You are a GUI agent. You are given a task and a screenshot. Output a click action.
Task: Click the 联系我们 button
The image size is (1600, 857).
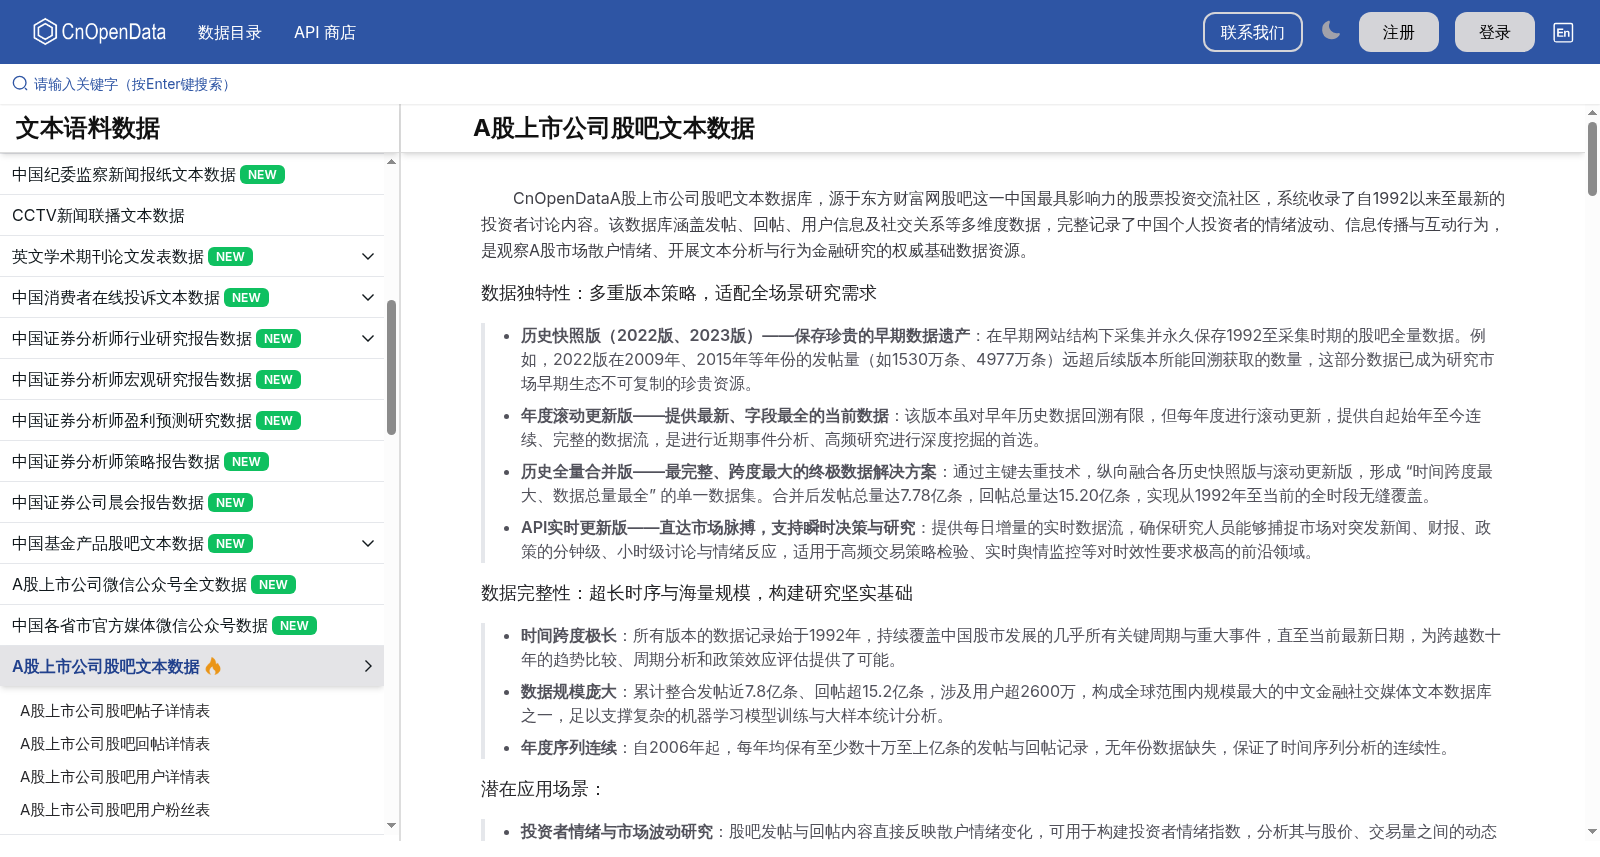(x=1252, y=32)
